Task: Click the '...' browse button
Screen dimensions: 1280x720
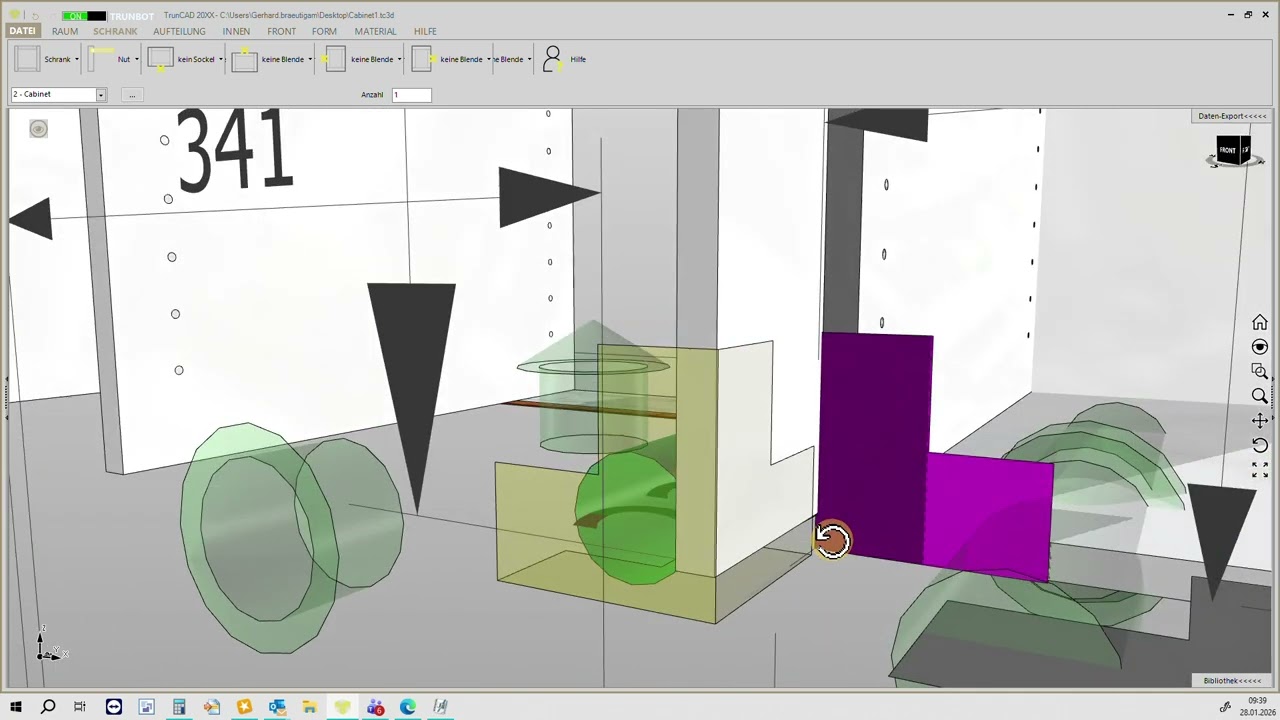Action: click(x=132, y=94)
